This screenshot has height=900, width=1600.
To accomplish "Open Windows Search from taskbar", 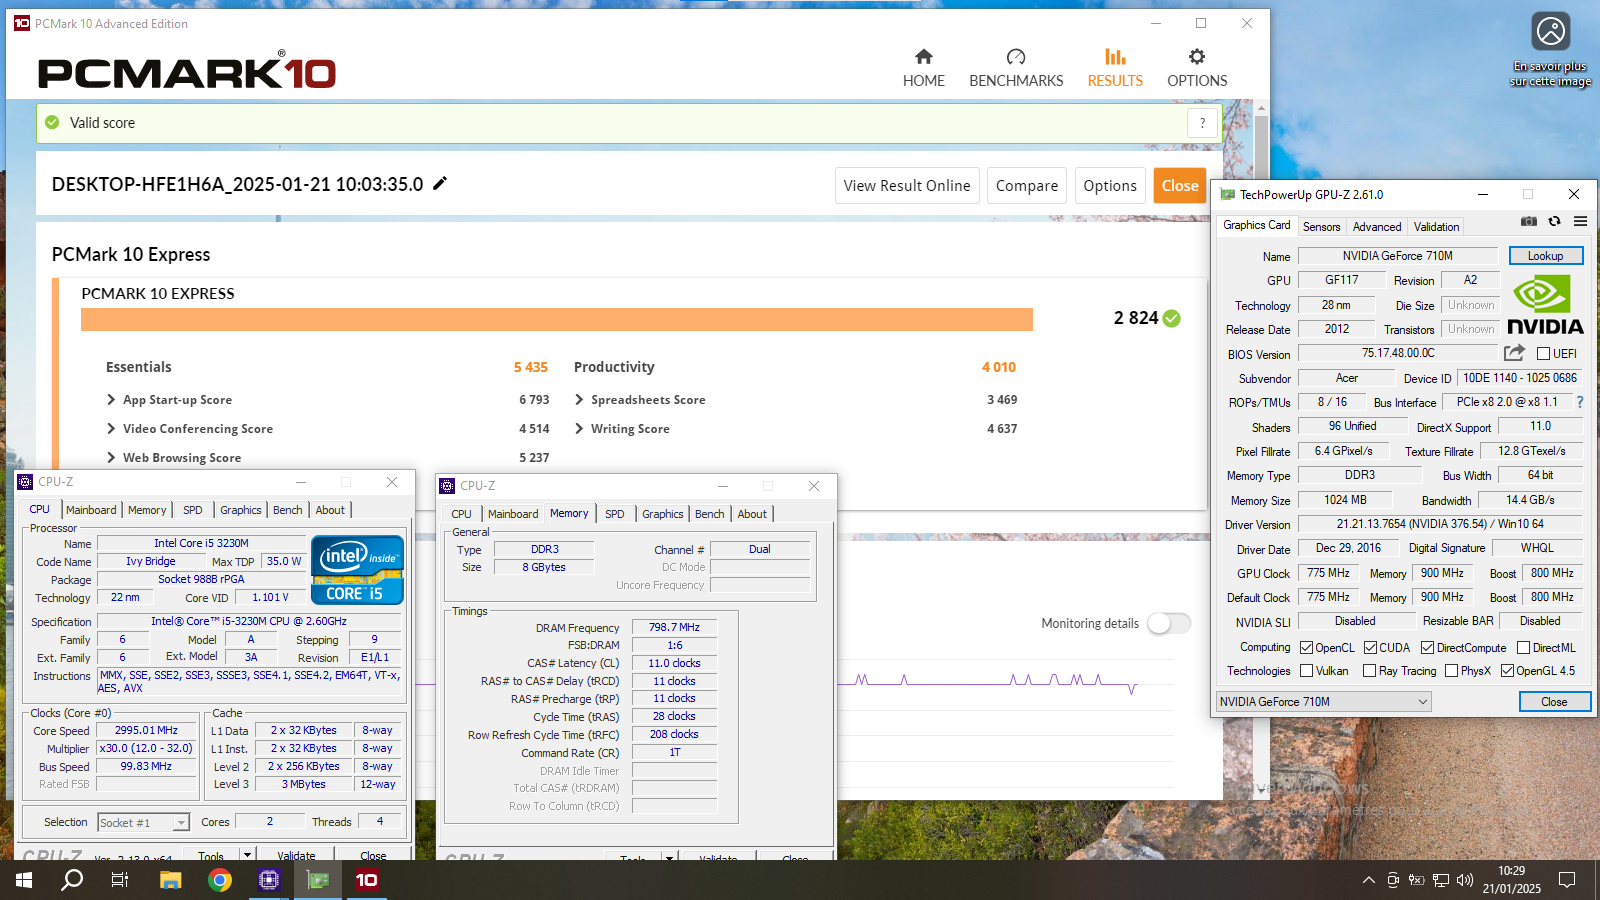I will pos(72,880).
